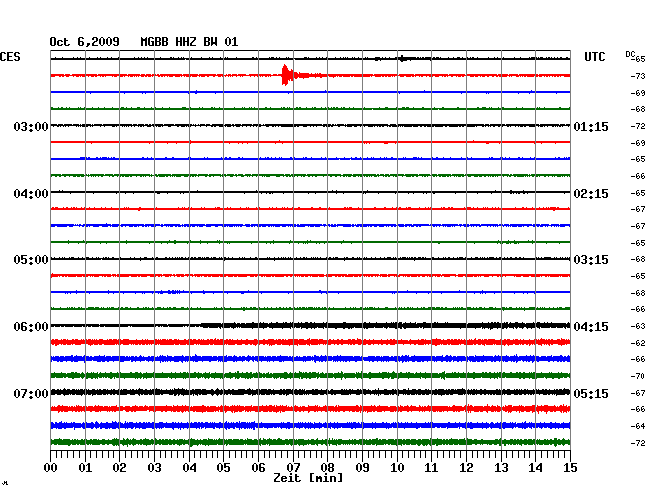The height and width of the screenshot is (494, 650).
Task: Select the DC offset value "-63"
Action: (638, 326)
